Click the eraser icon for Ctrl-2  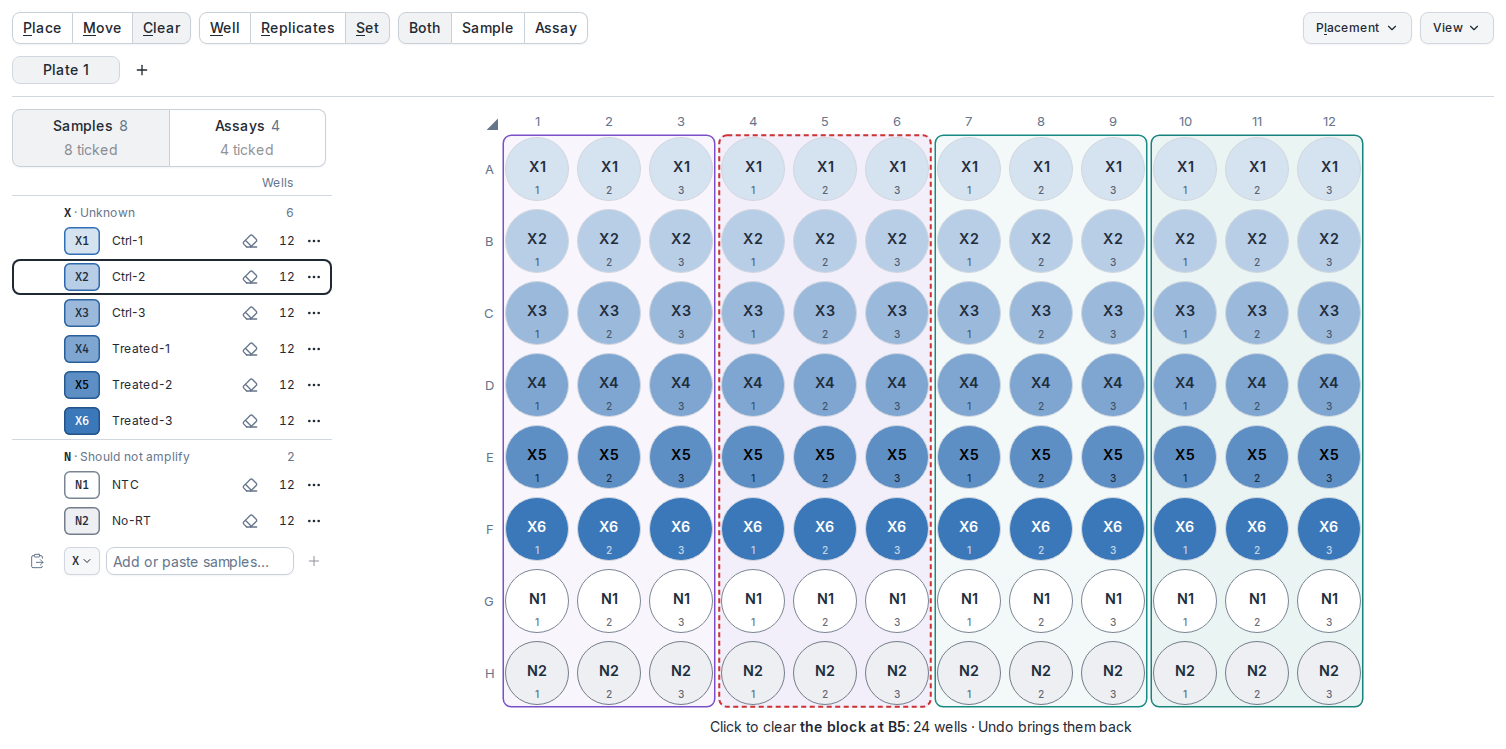click(x=250, y=277)
